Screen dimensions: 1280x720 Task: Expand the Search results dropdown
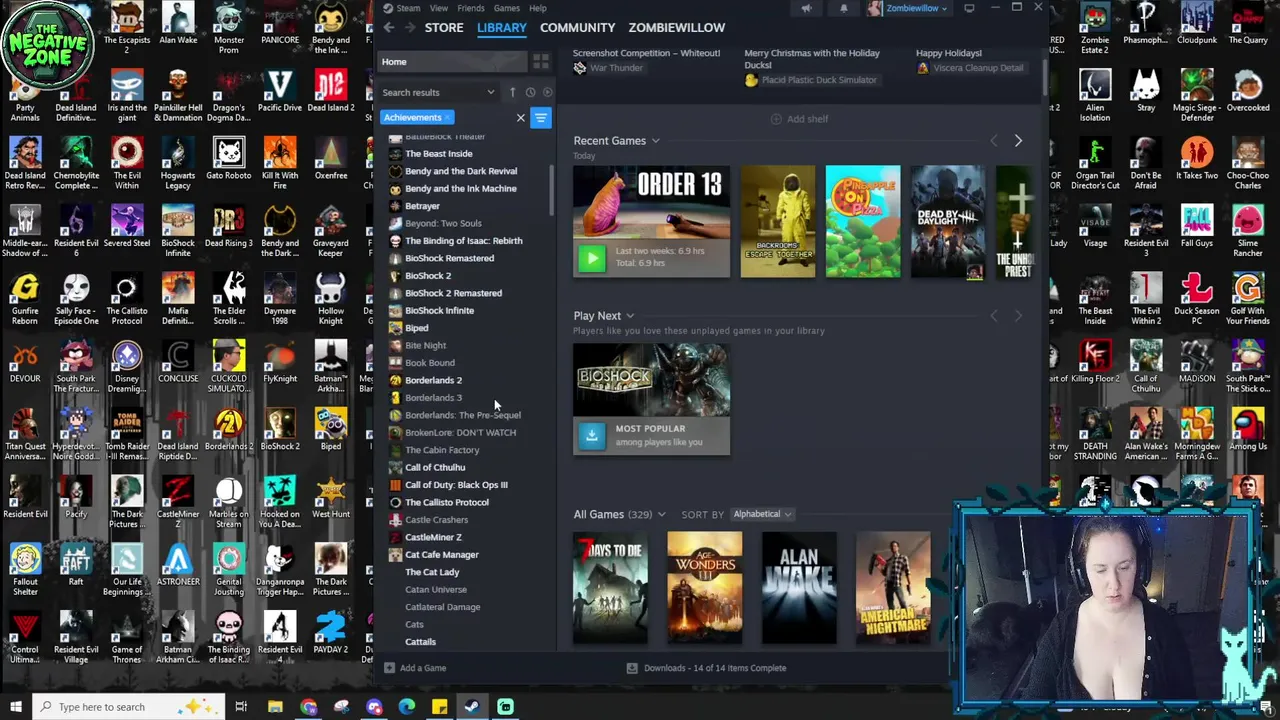coord(438,92)
